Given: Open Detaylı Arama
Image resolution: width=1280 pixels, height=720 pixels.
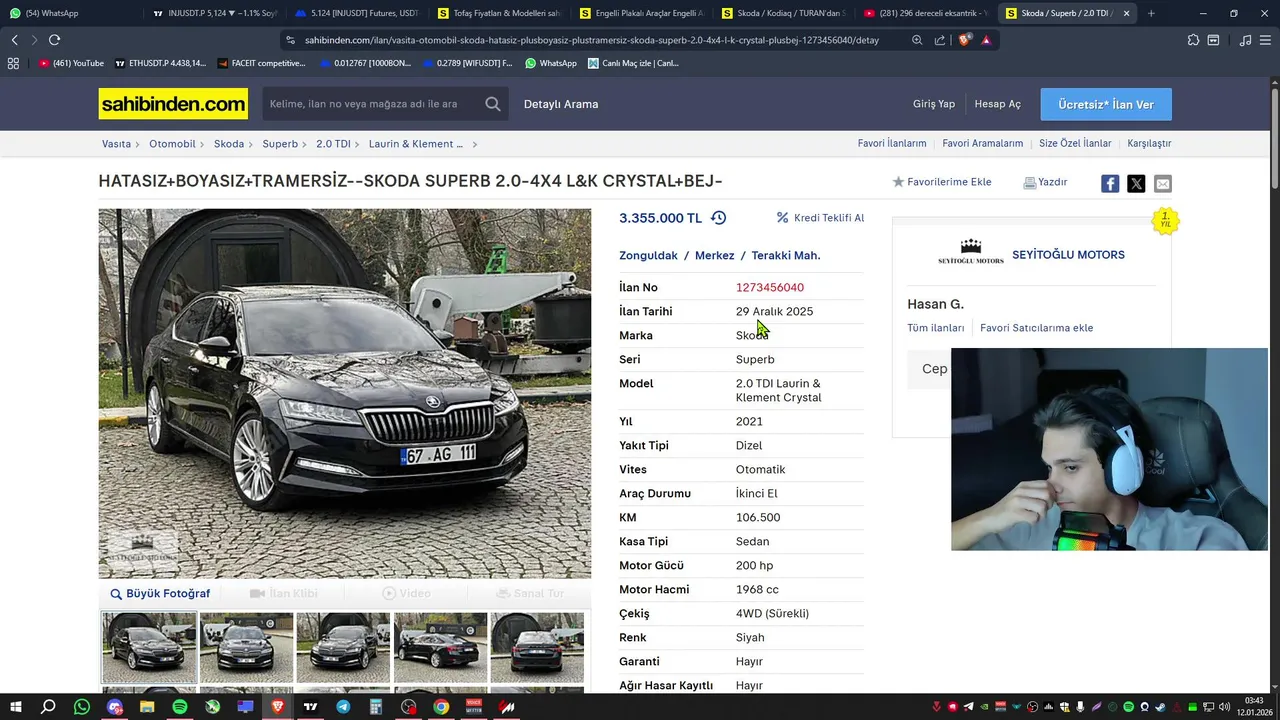Looking at the screenshot, I should pyautogui.click(x=561, y=104).
